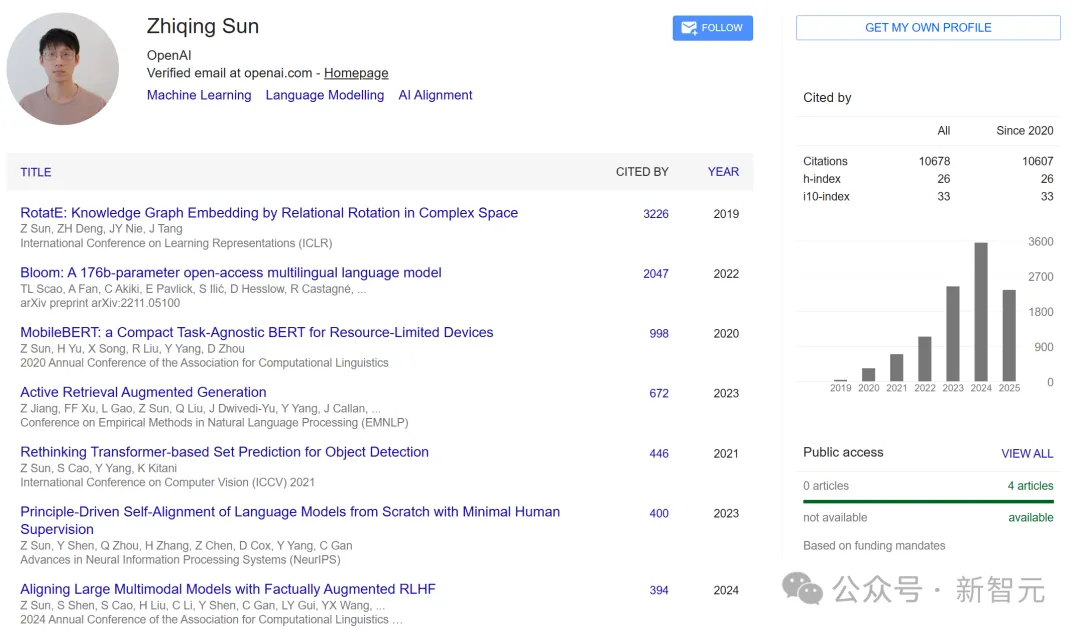Image resolution: width=1080 pixels, height=633 pixels.
Task: Open Active Retrieval Augmented Generation paper
Action: pos(143,393)
